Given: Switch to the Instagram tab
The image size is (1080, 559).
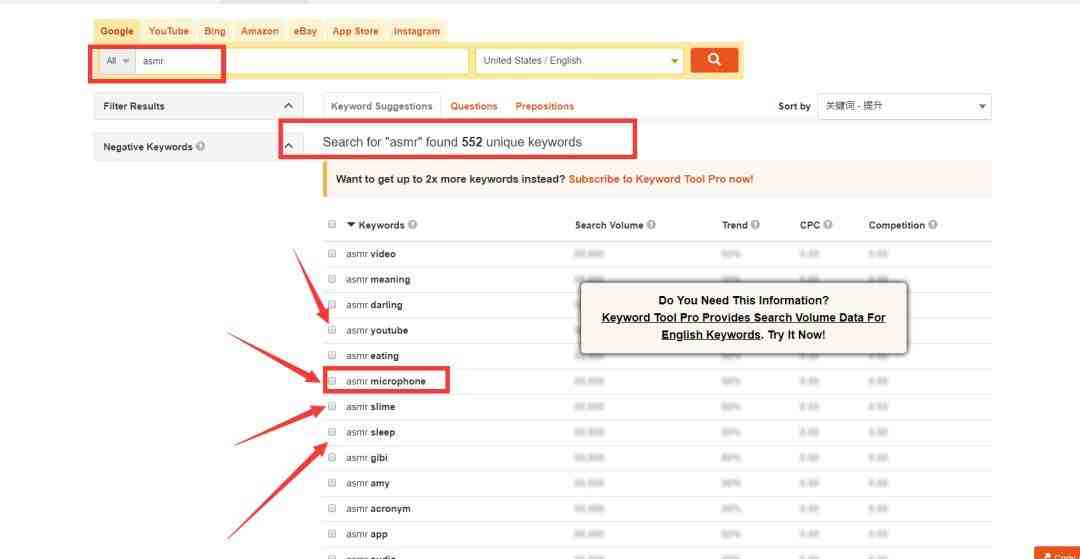Looking at the screenshot, I should [417, 31].
